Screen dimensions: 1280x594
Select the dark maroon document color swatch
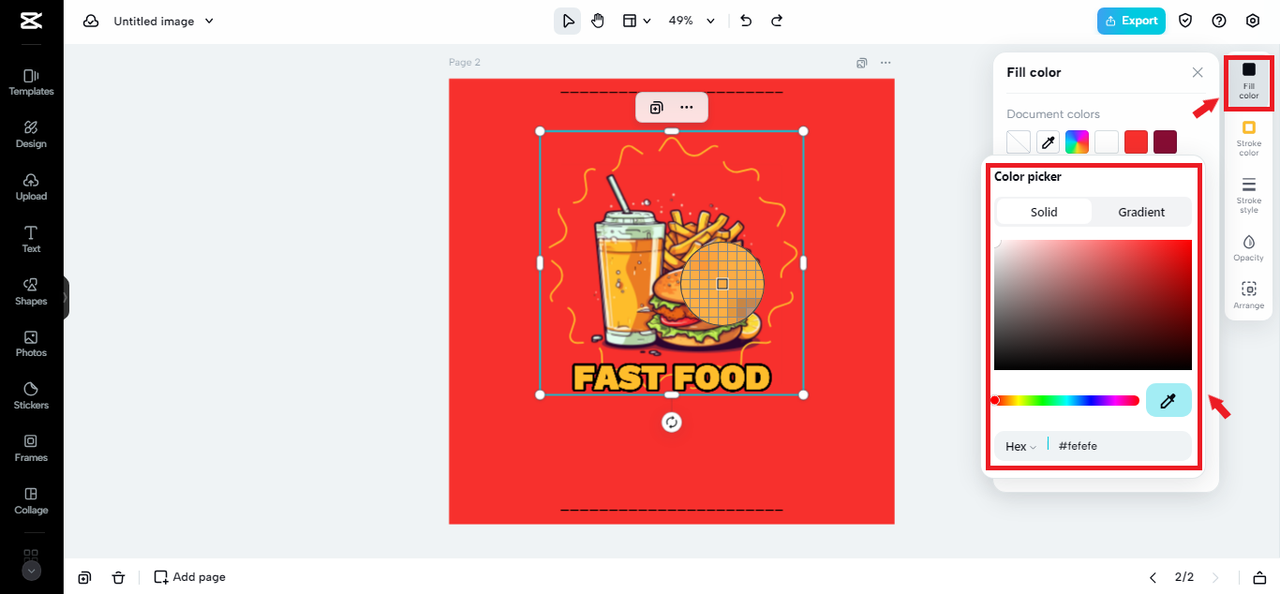1165,142
